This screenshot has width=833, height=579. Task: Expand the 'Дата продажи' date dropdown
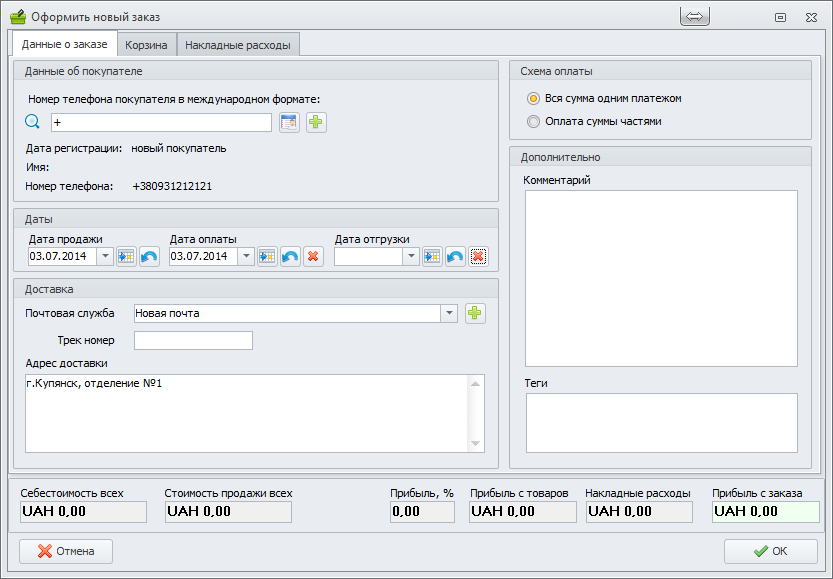[x=105, y=257]
